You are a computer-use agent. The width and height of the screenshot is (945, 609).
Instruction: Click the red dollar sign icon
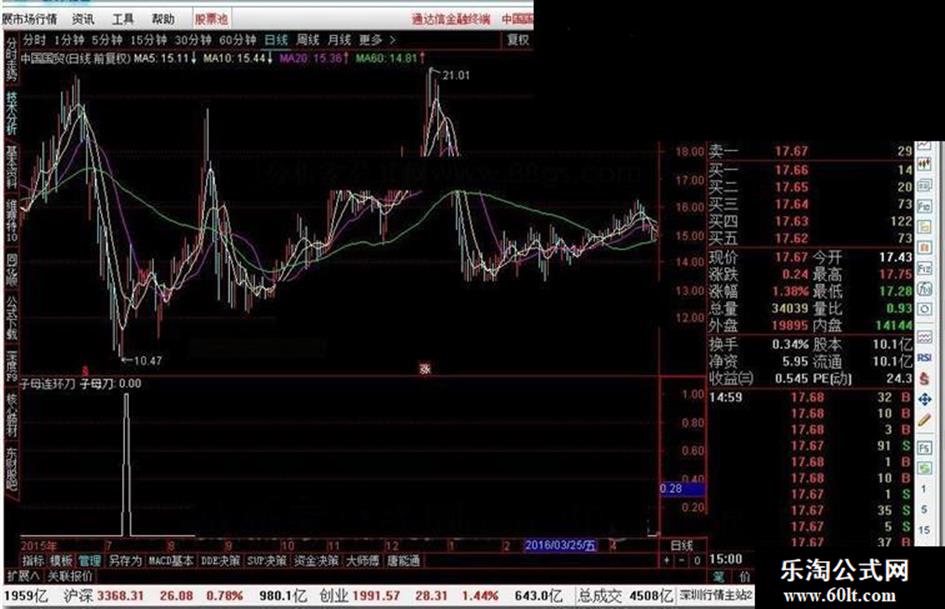(923, 379)
